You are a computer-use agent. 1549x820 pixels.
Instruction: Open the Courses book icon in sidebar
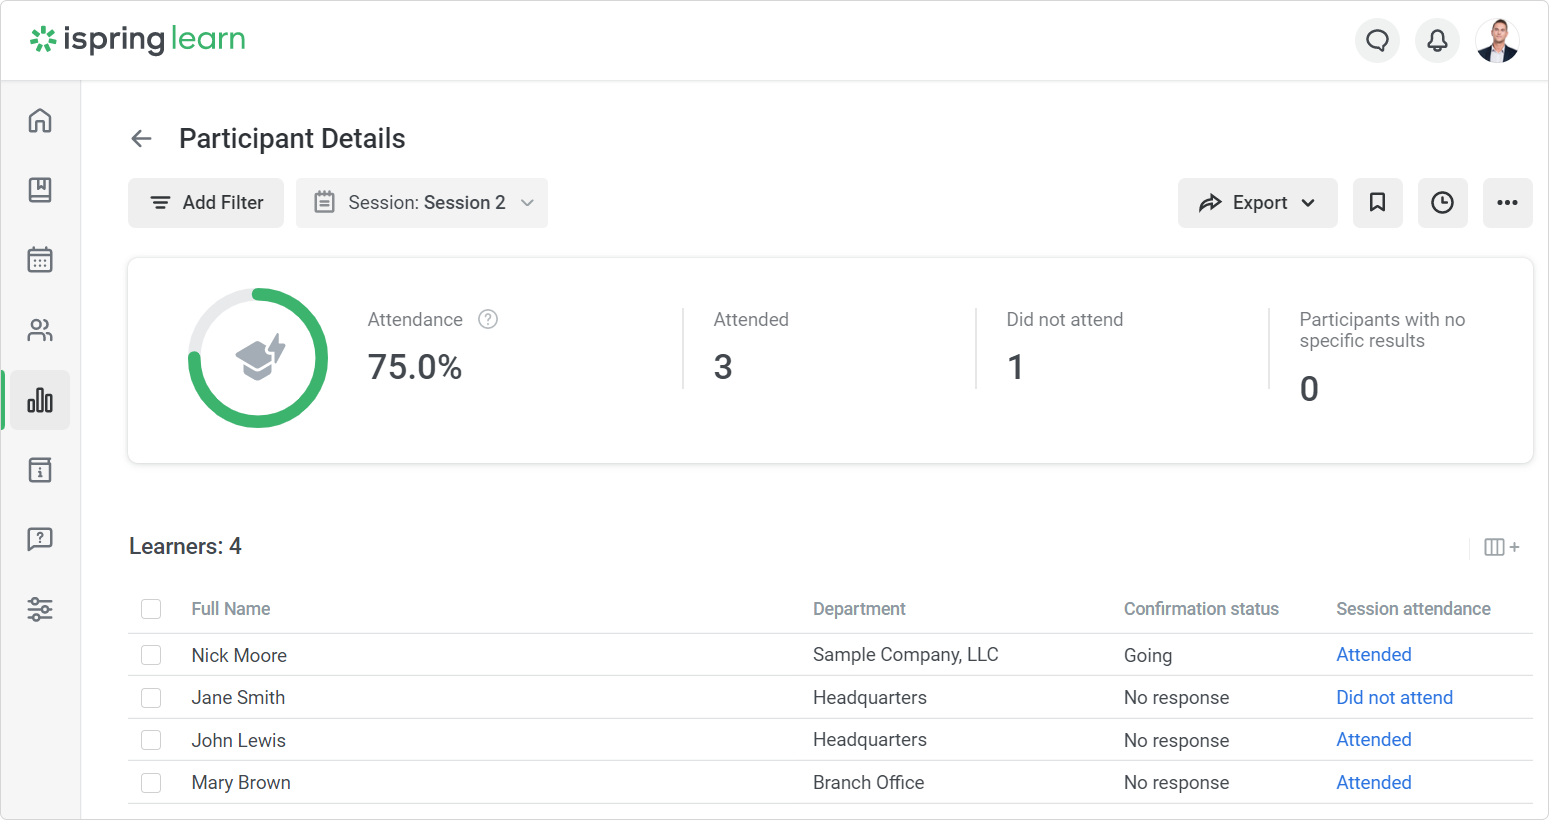[x=40, y=190]
